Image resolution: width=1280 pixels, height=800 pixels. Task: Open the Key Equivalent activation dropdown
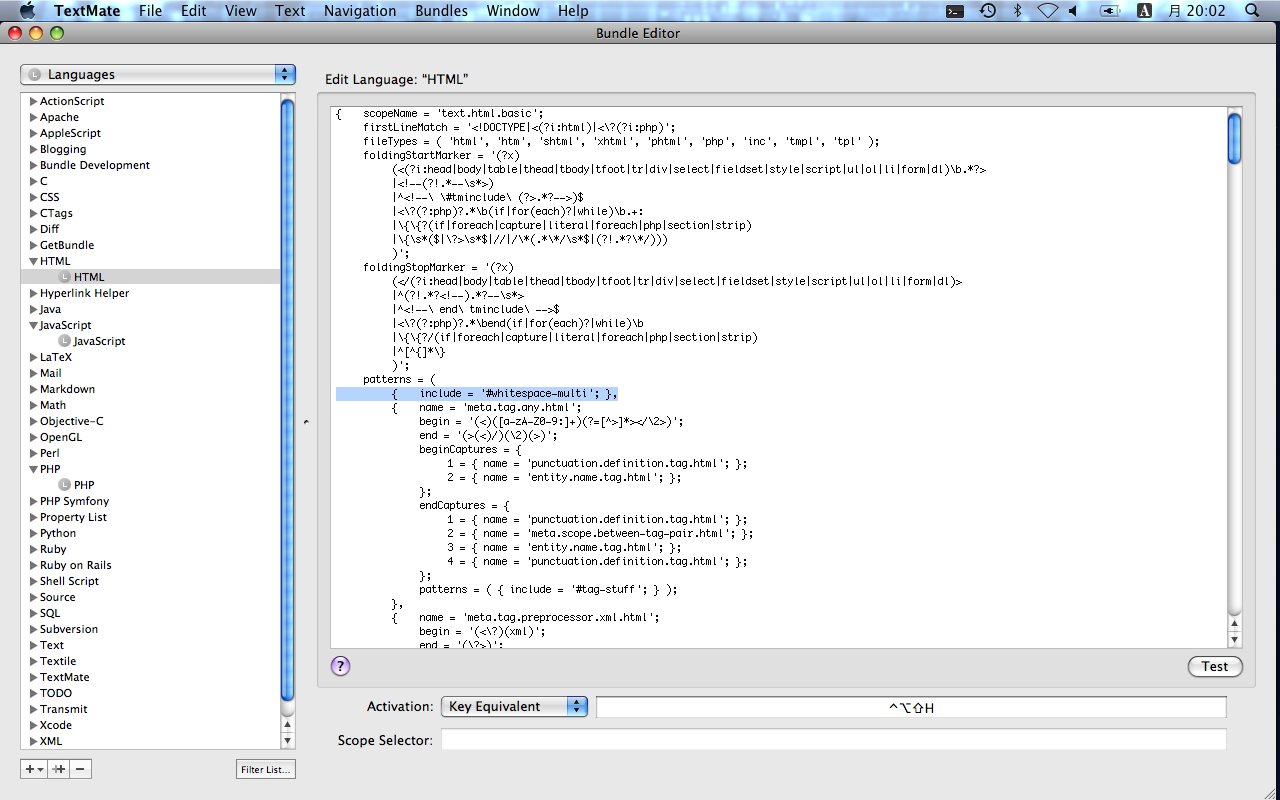(x=514, y=707)
